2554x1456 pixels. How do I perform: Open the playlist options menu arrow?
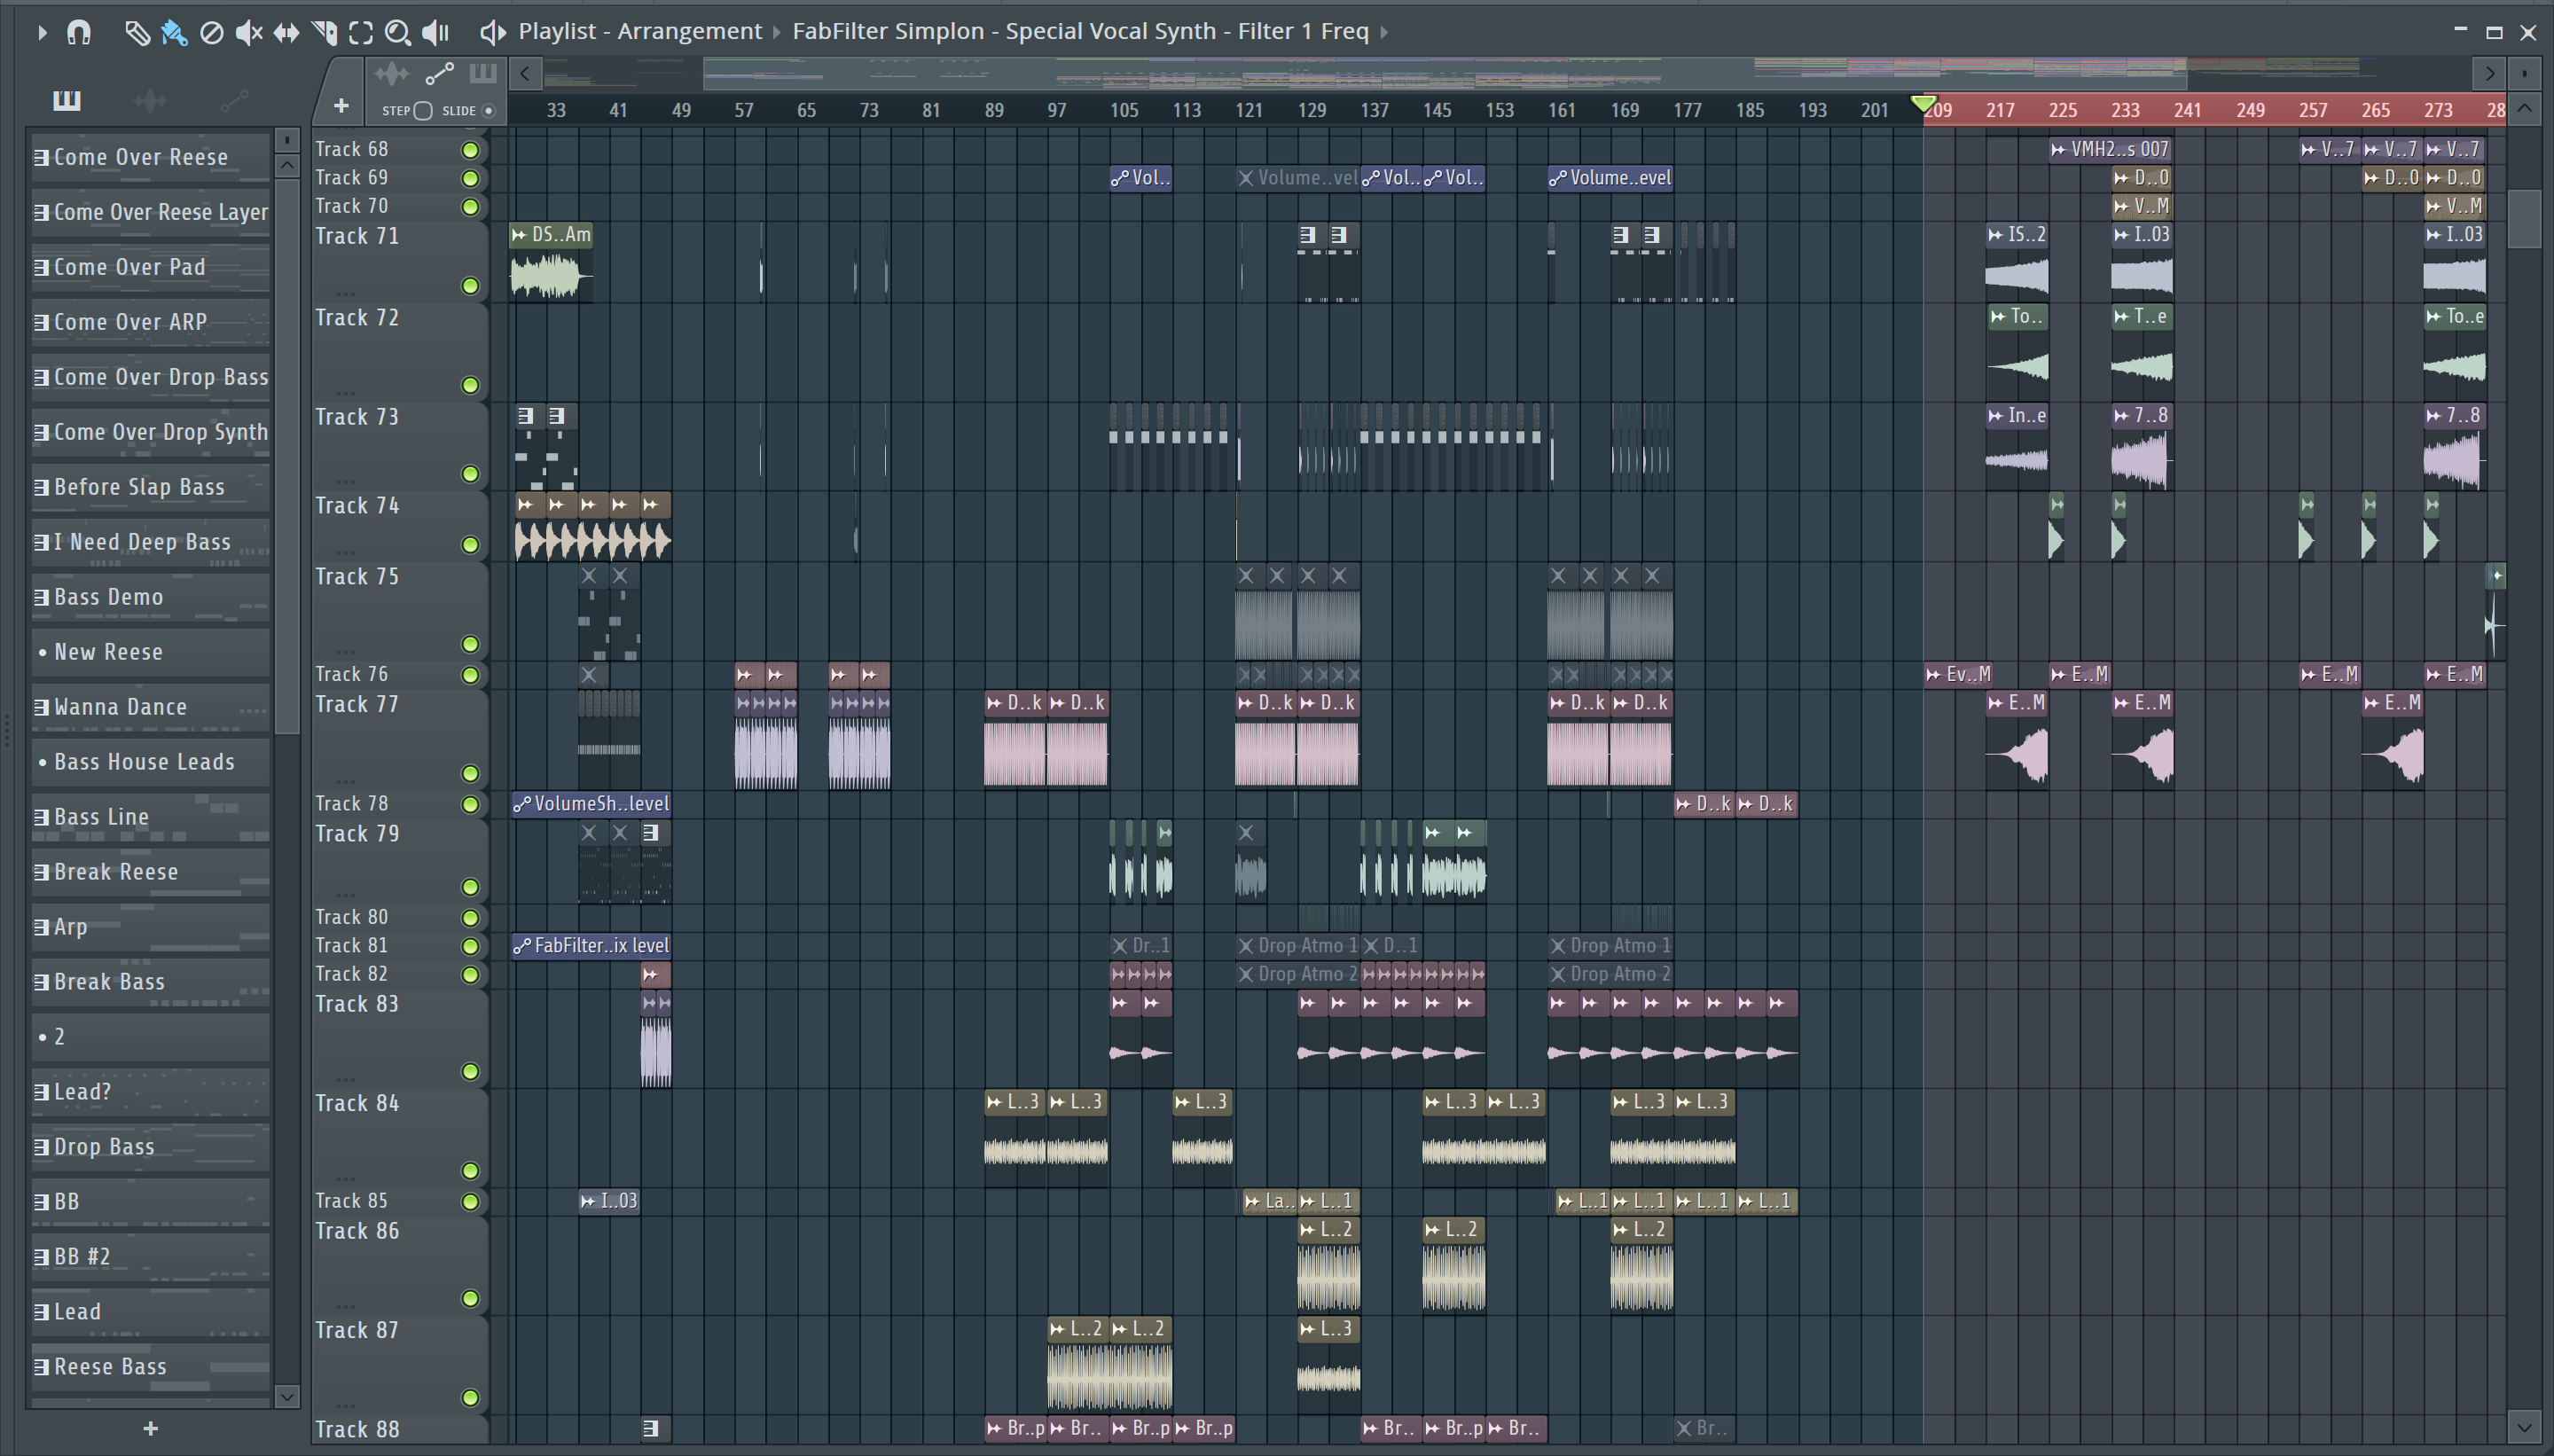(41, 32)
